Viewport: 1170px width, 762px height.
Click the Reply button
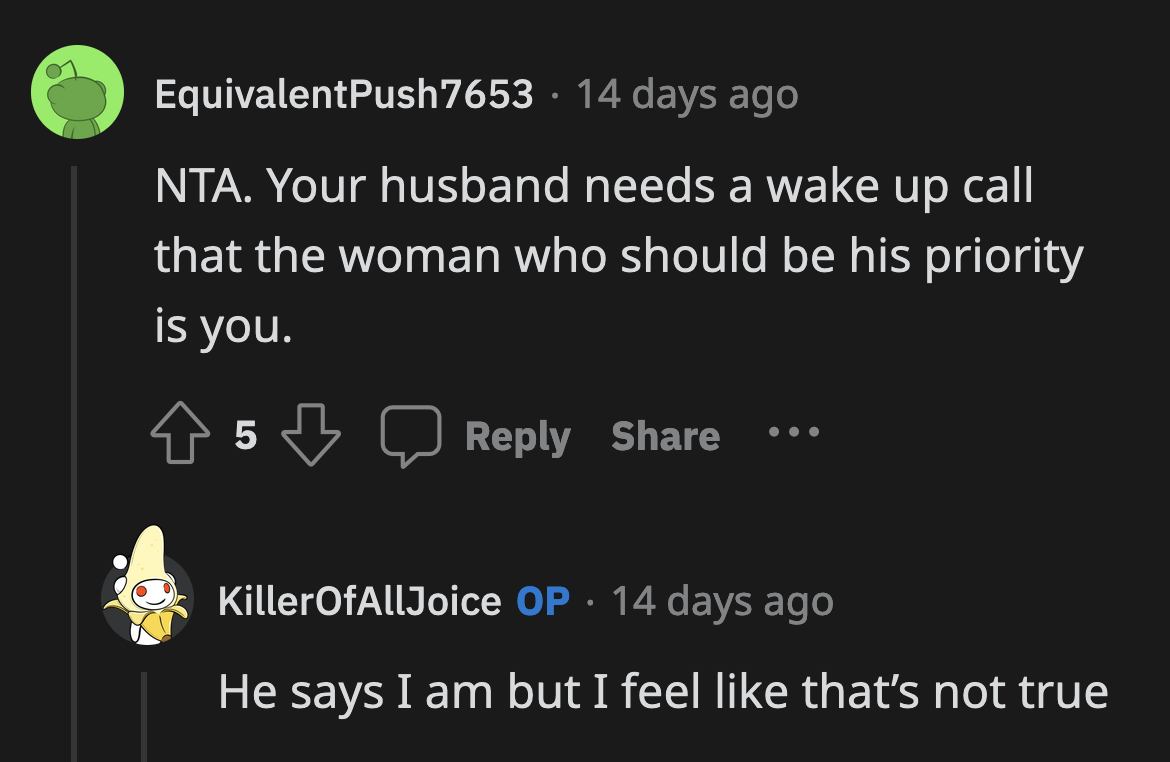517,434
